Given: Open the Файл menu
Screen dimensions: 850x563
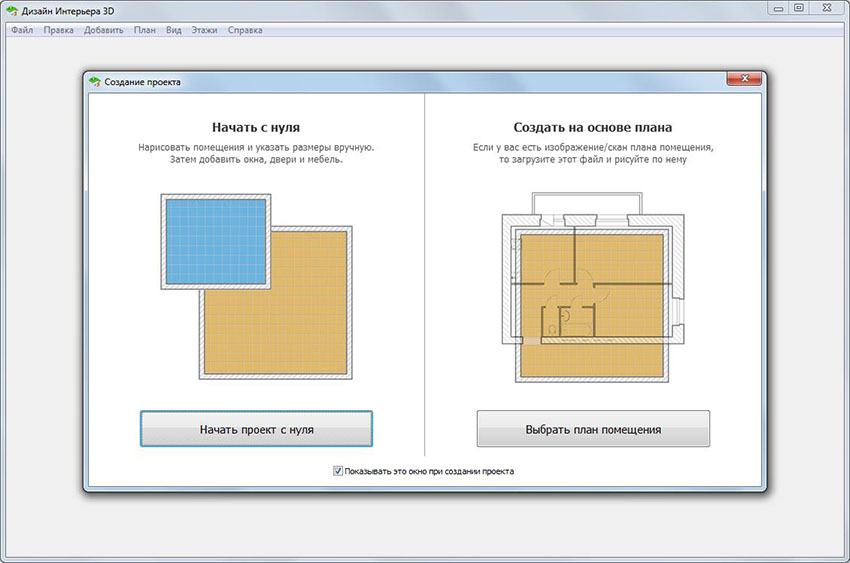Looking at the screenshot, I should click(x=22, y=30).
